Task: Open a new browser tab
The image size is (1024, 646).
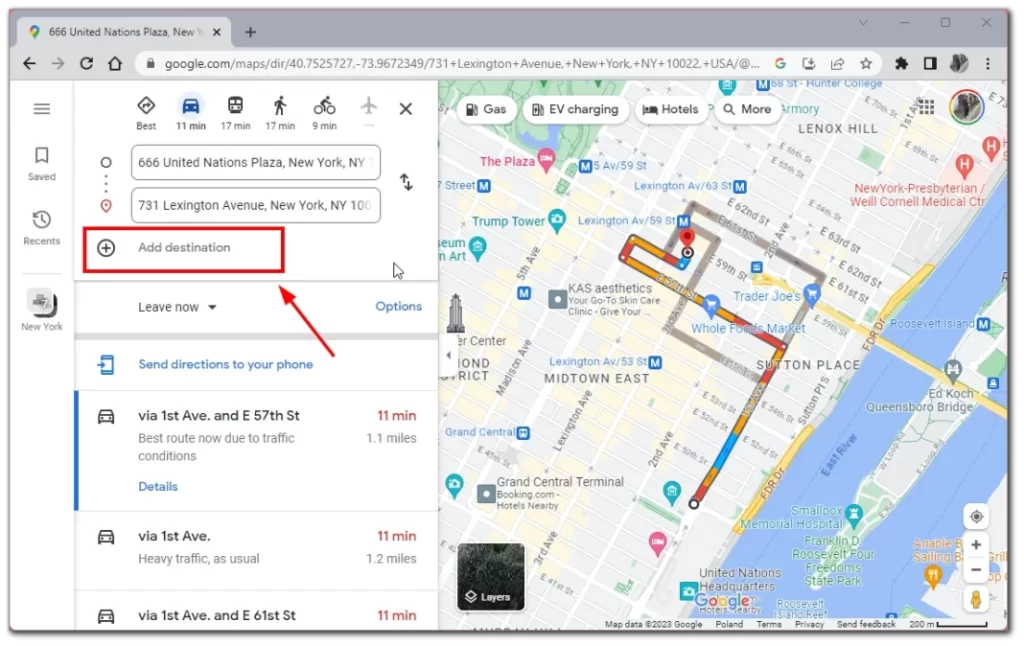Action: coord(251,32)
